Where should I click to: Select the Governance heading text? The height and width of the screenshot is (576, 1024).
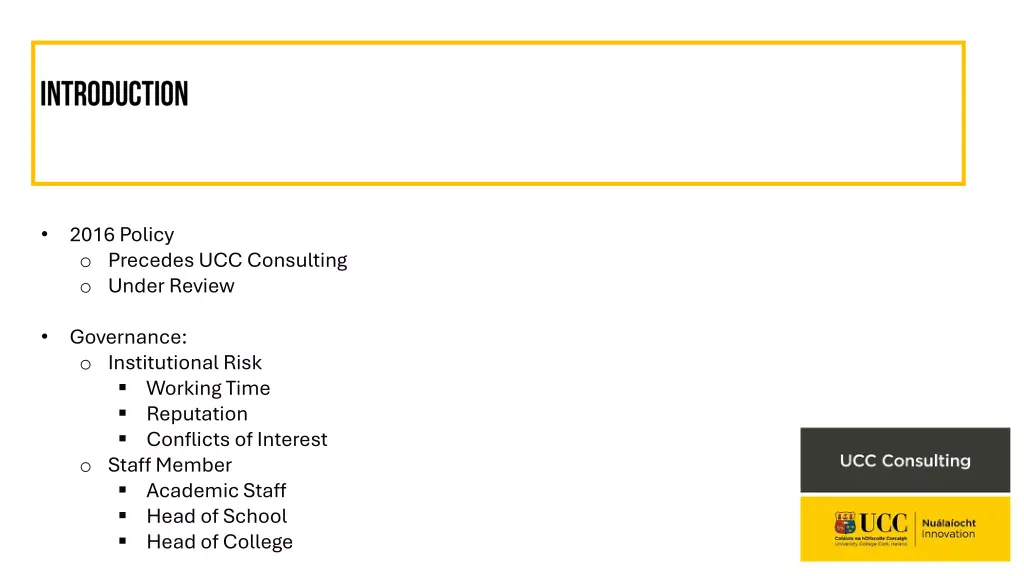coord(128,337)
